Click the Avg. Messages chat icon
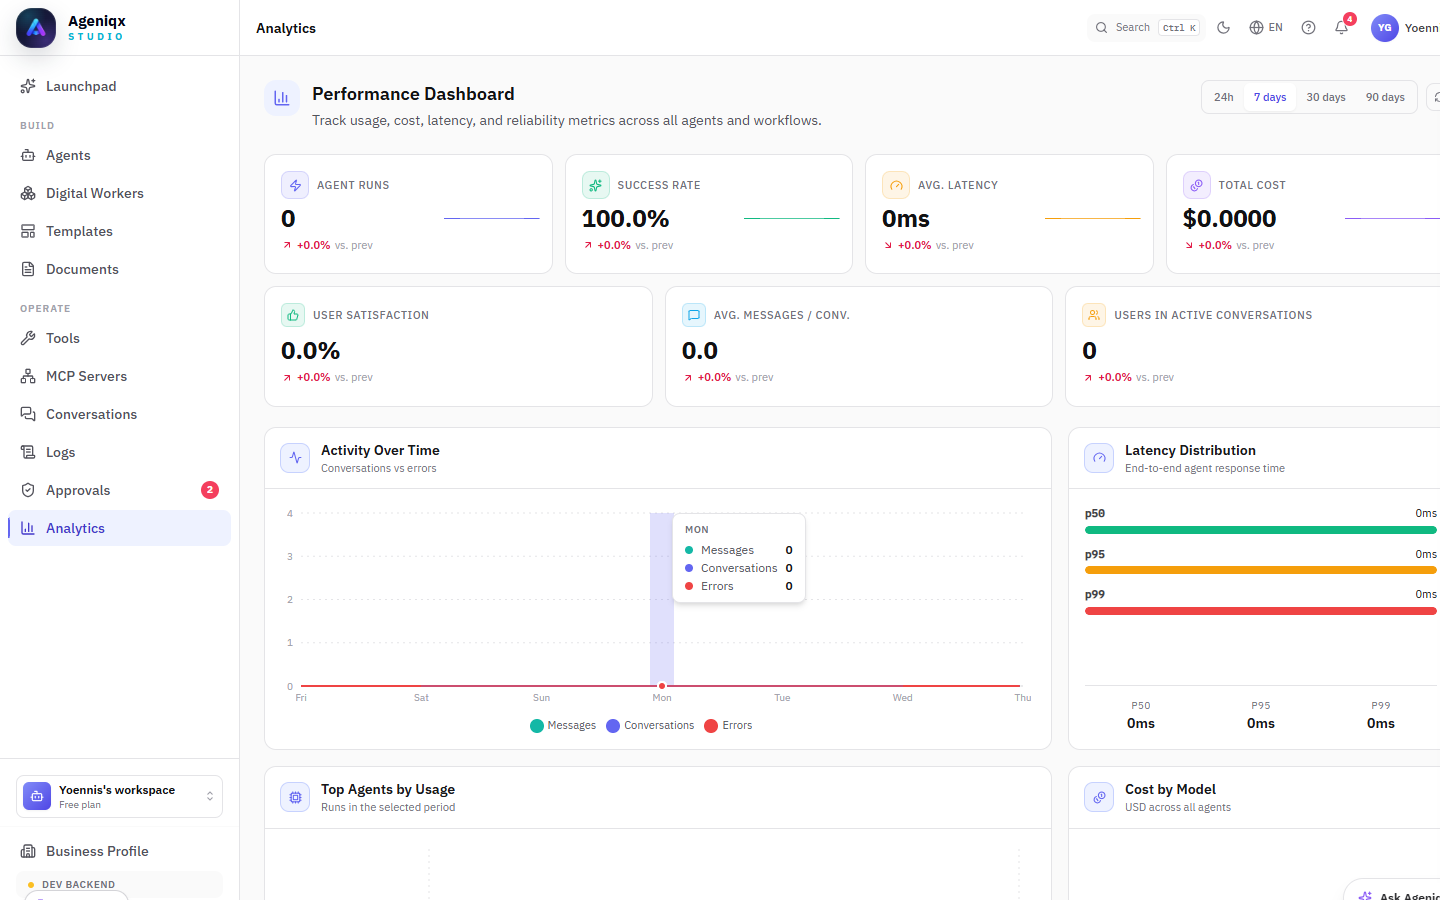Image resolution: width=1440 pixels, height=900 pixels. tap(694, 315)
